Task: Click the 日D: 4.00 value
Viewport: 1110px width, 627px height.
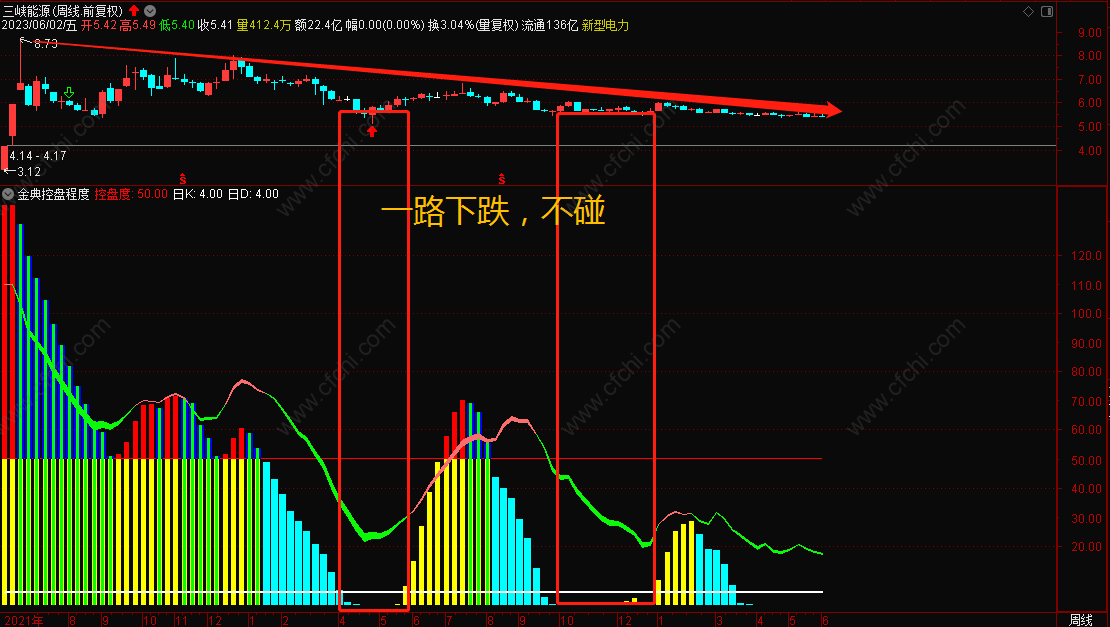Action: (253, 194)
